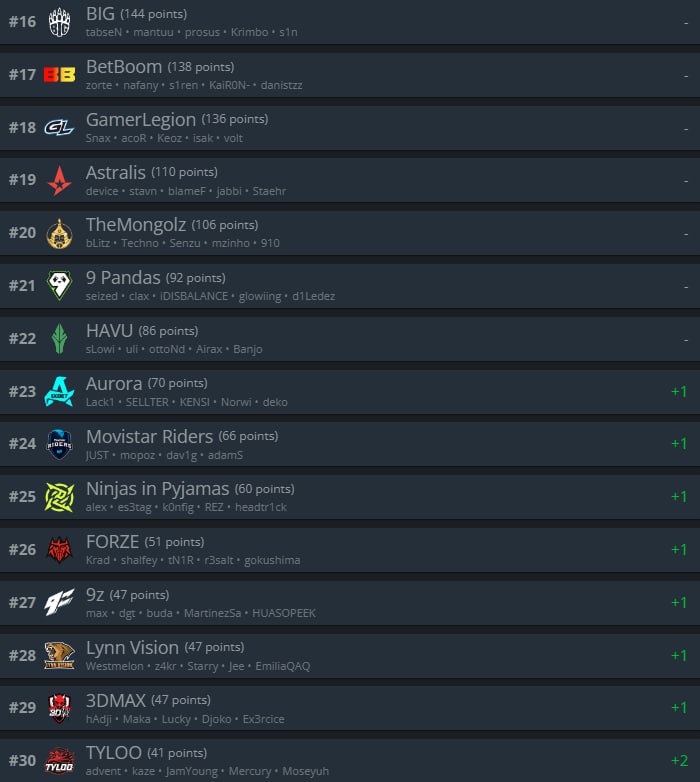Screen dimensions: 700x782
Task: Click the Ninjas in Pyjamas logo
Action: point(59,497)
